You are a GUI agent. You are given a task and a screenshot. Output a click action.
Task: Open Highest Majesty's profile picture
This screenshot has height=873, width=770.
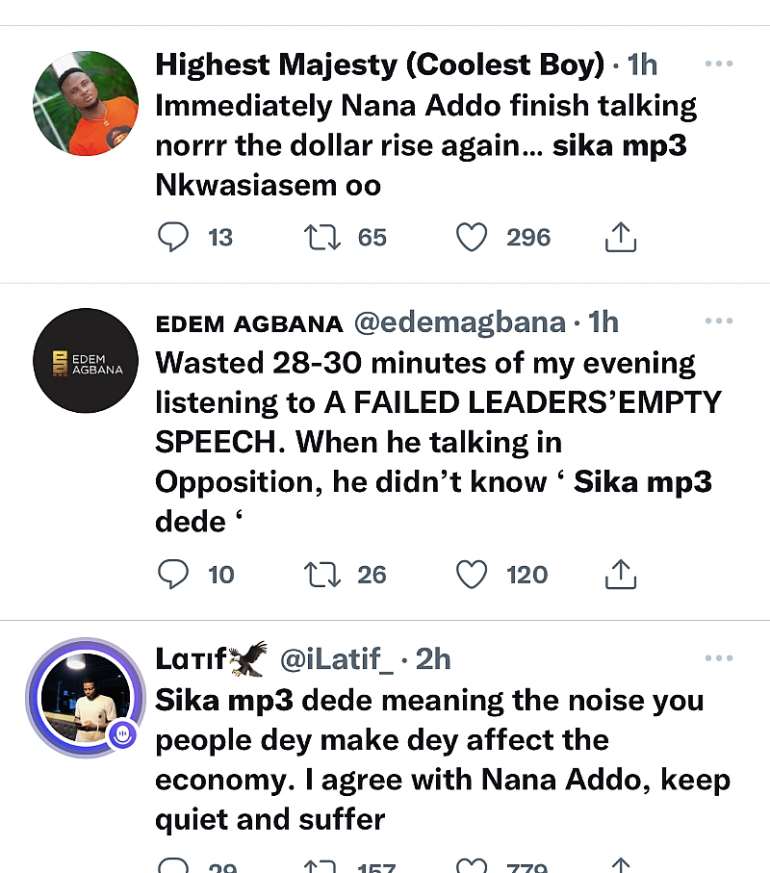click(x=86, y=104)
